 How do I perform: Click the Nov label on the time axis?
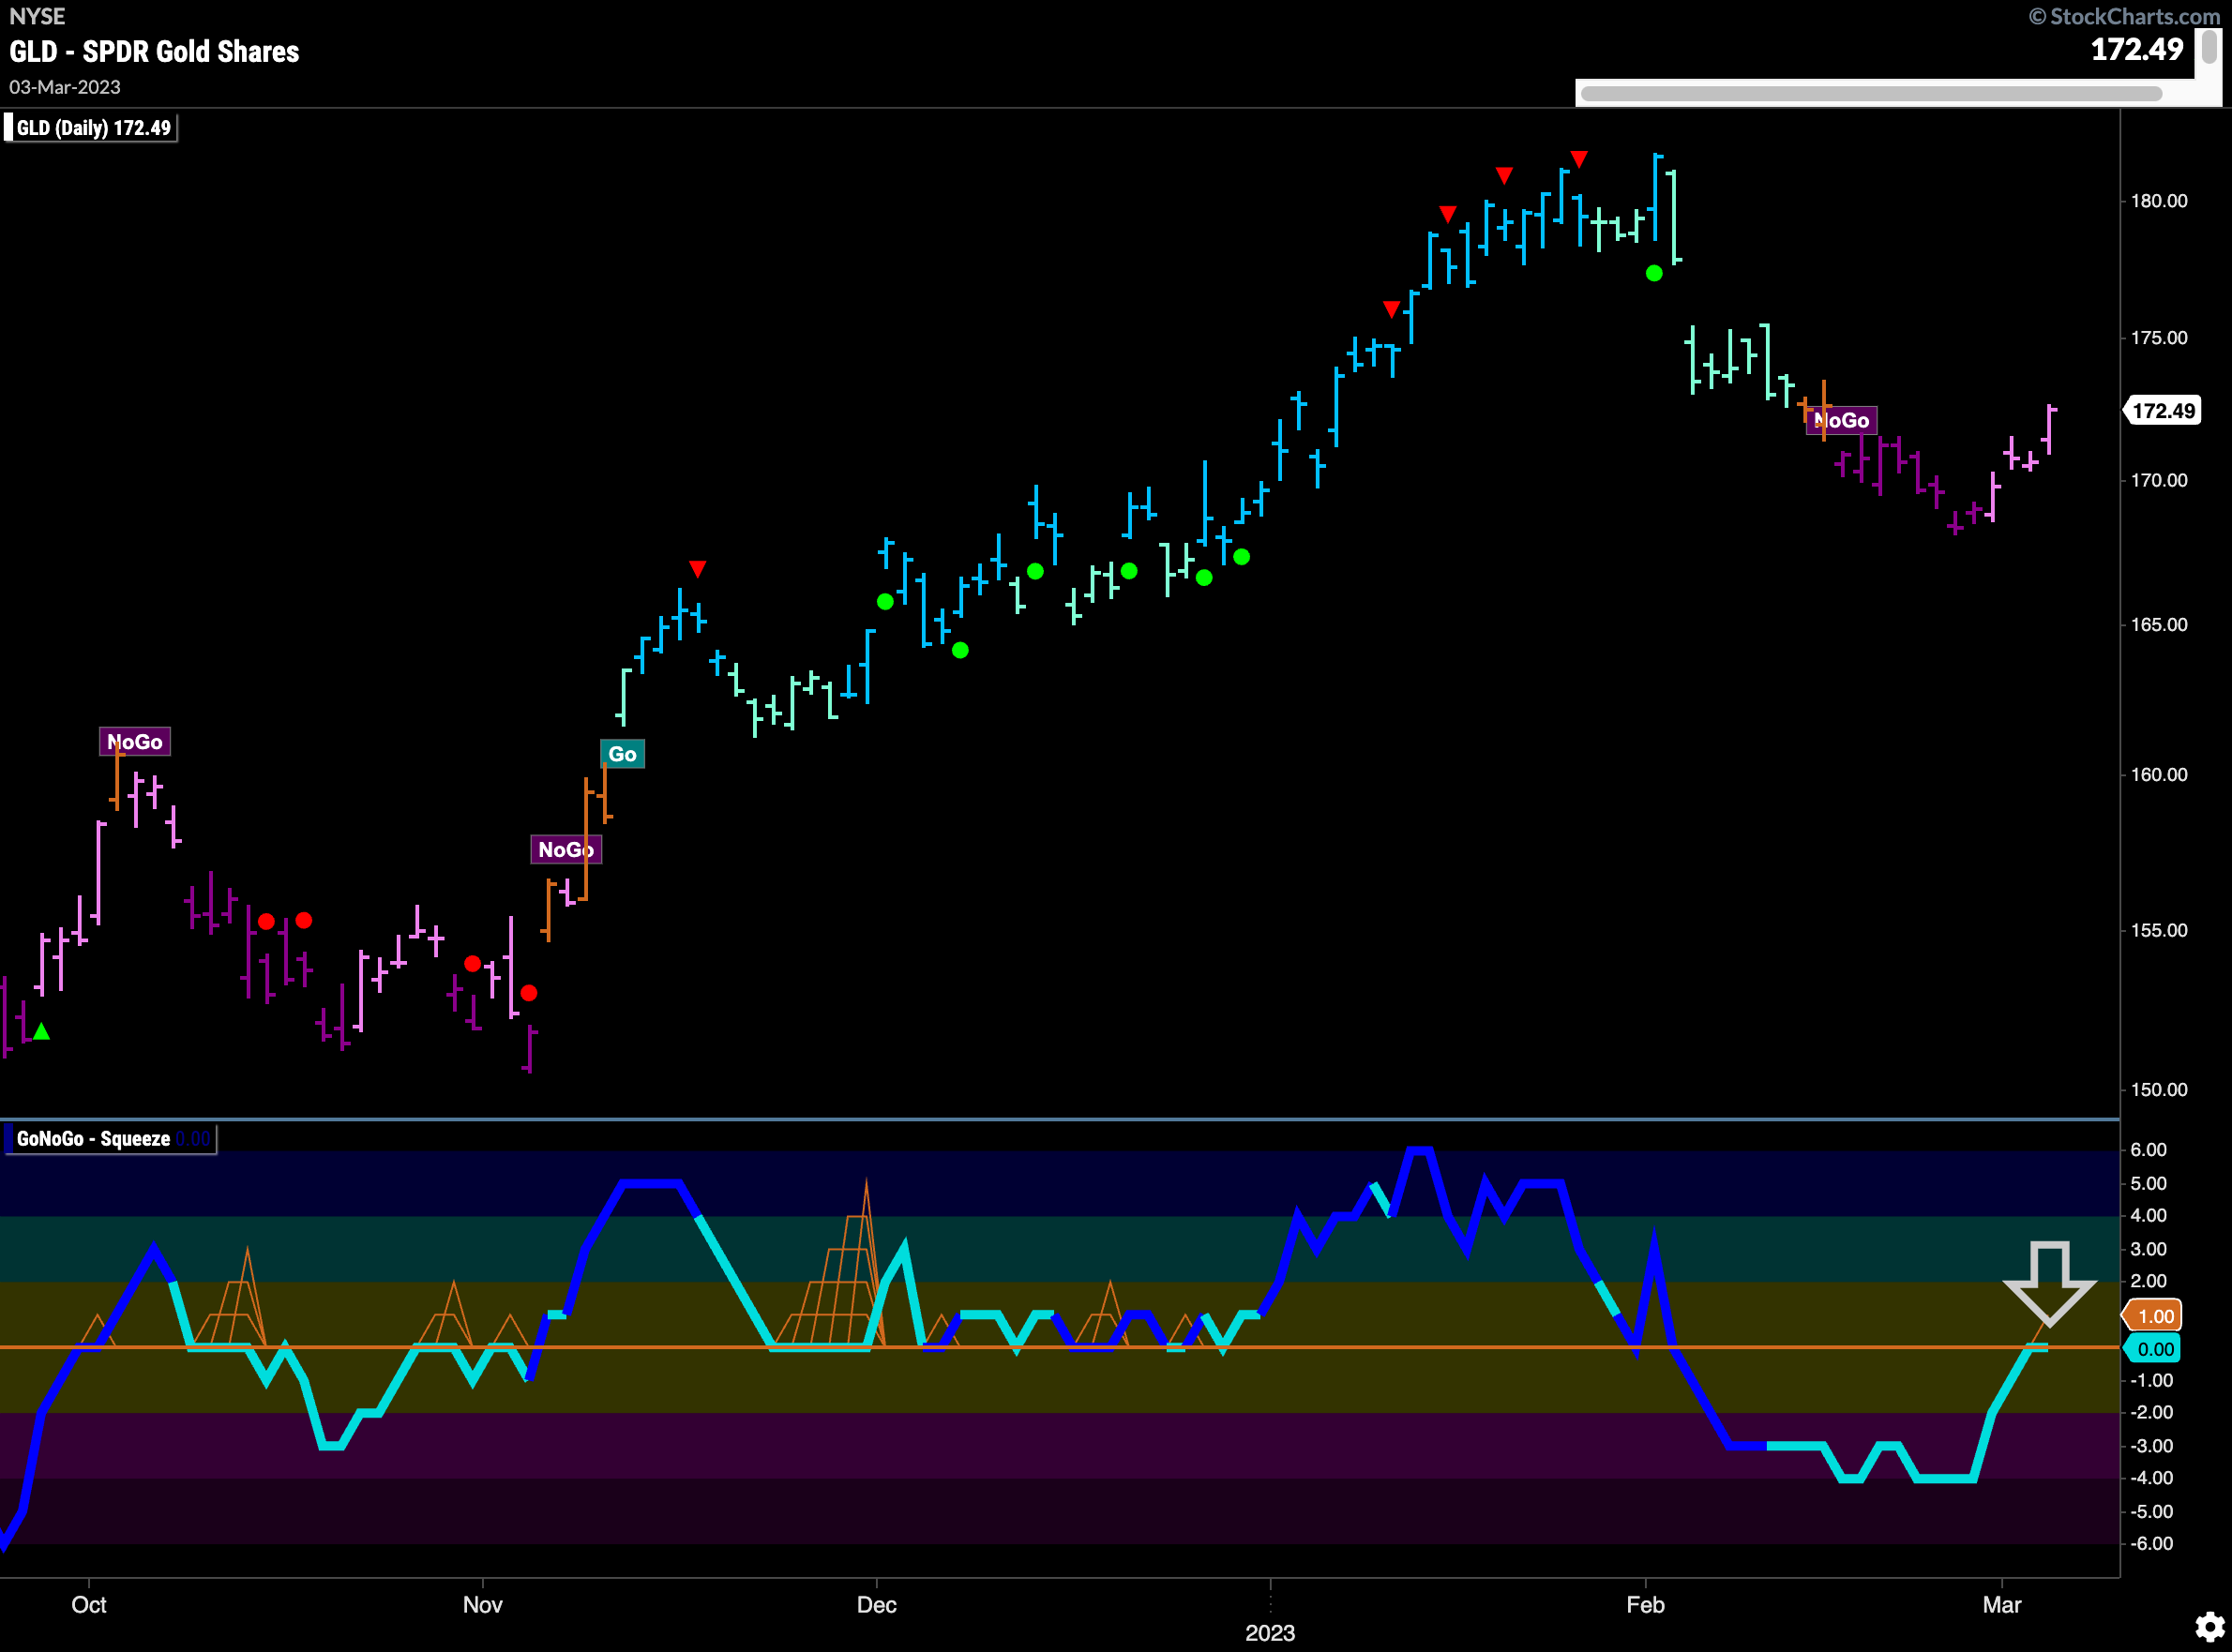pos(482,1605)
